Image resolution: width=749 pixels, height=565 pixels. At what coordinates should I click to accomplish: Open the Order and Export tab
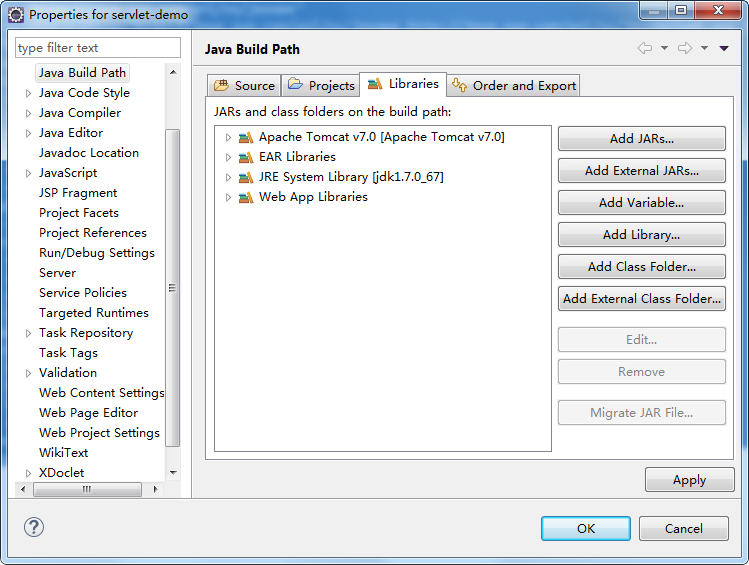pyautogui.click(x=514, y=86)
